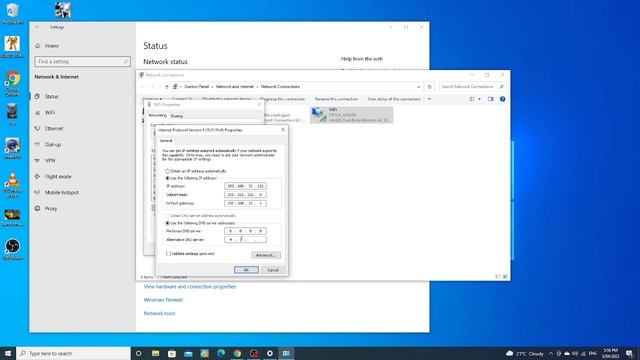The image size is (640, 360).
Task: Select the WiFi adapter in Network Connections
Action: [x=351, y=115]
